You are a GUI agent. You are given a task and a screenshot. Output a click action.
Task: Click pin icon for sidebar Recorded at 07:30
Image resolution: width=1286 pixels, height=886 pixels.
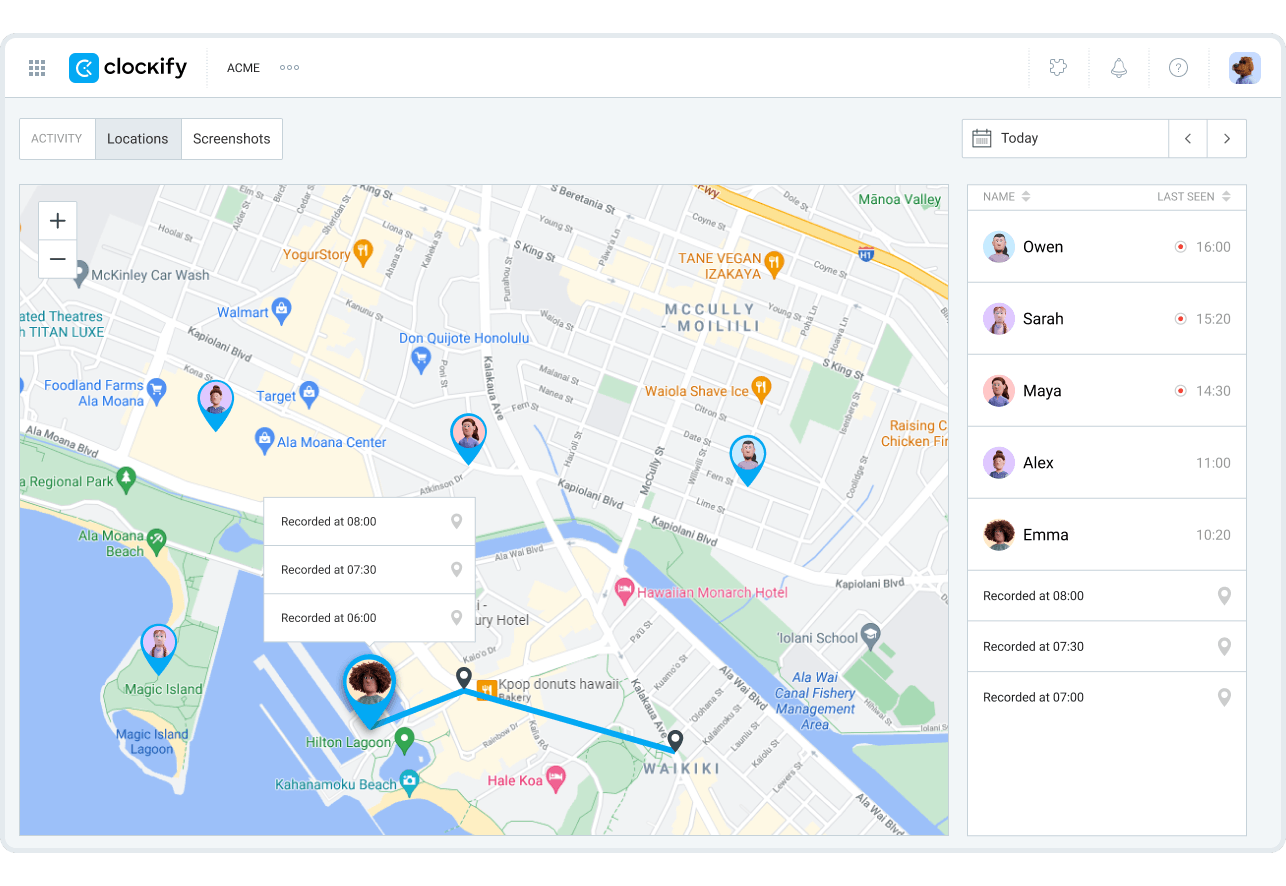pos(1224,647)
